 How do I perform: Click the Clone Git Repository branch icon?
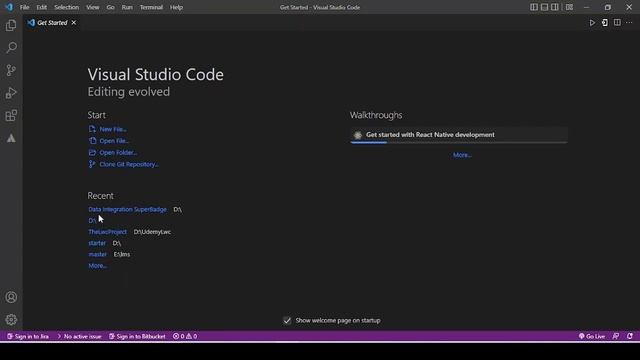(92, 164)
